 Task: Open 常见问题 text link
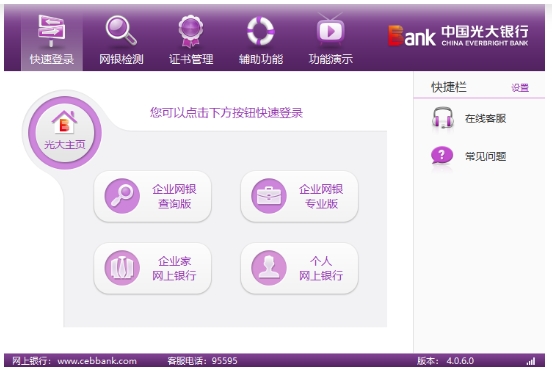point(485,156)
